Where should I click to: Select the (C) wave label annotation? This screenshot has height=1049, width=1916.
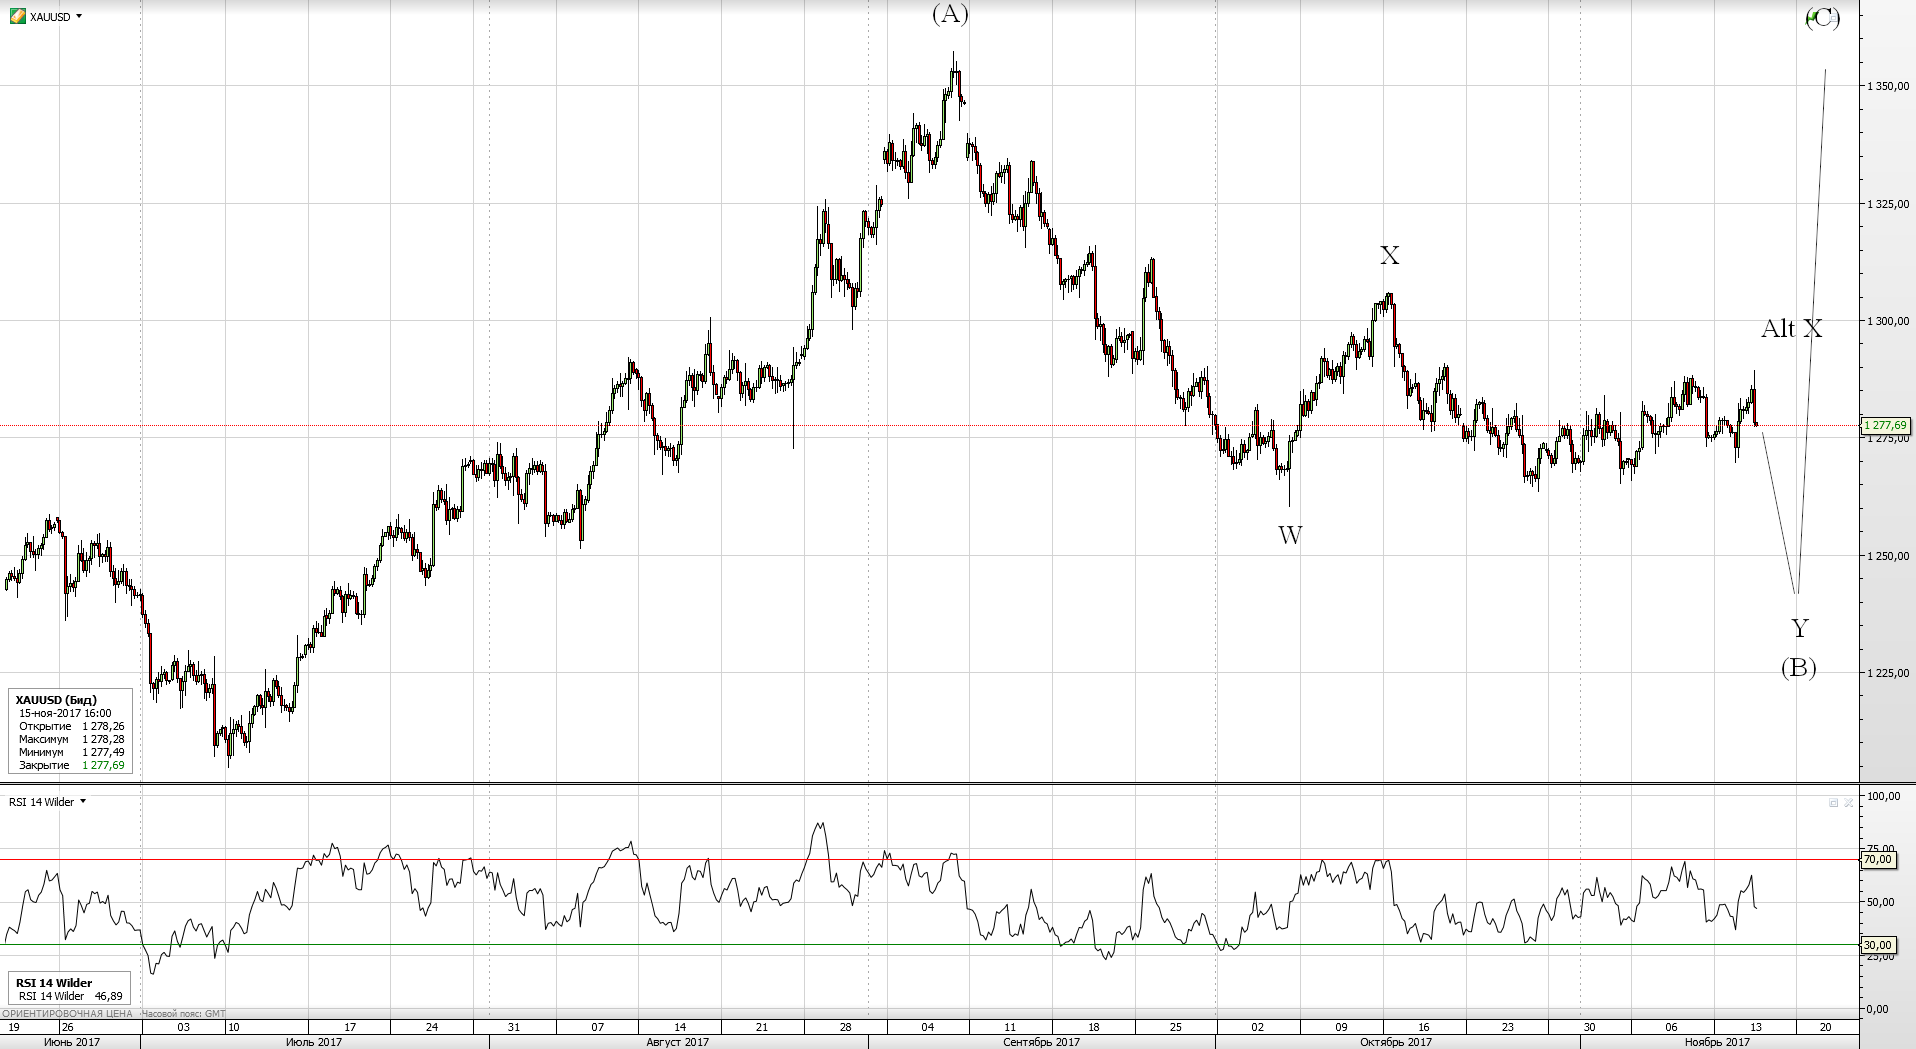point(1822,18)
